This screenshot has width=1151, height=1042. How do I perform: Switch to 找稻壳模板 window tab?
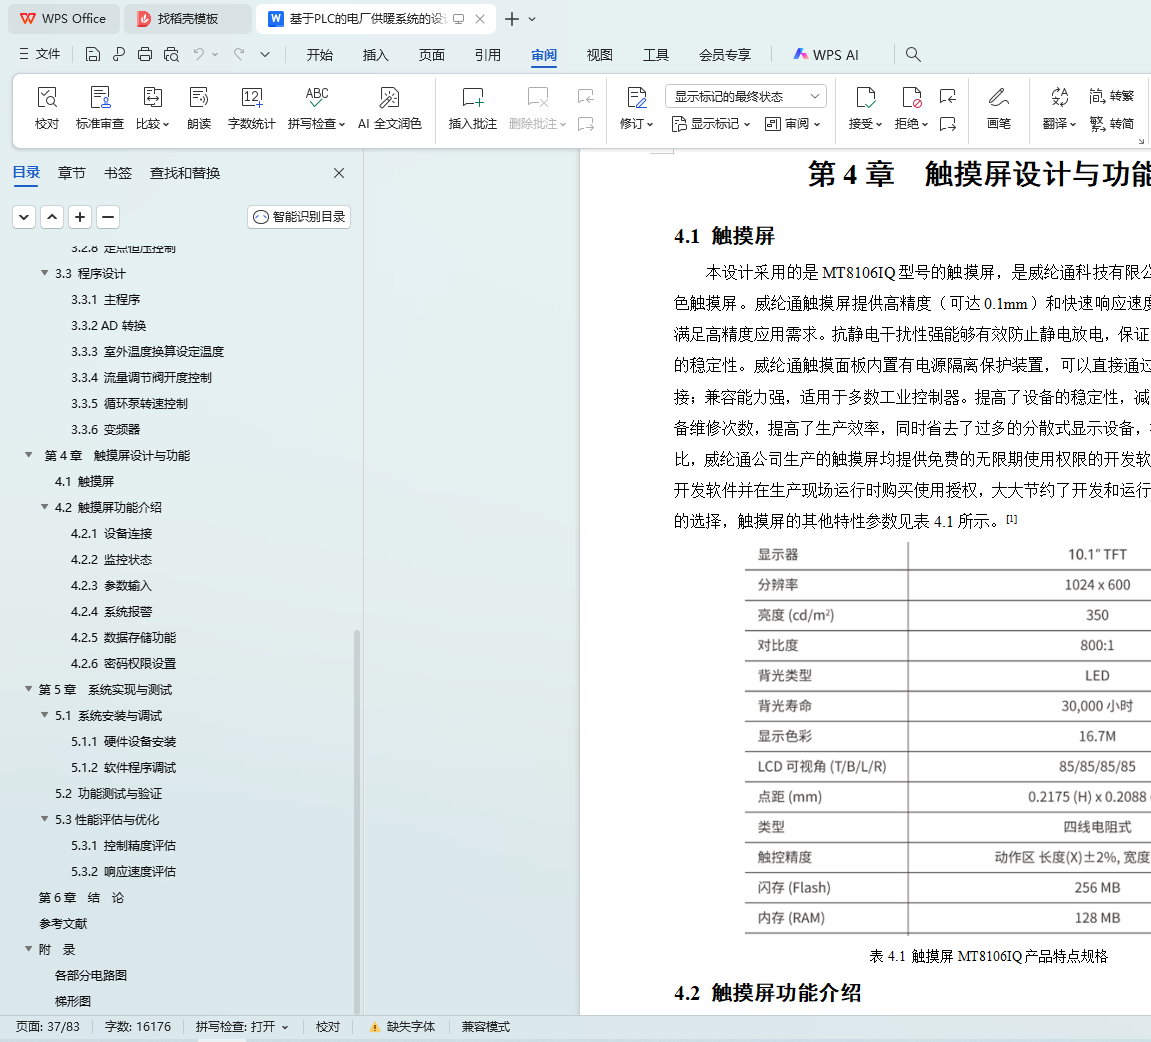pos(187,19)
